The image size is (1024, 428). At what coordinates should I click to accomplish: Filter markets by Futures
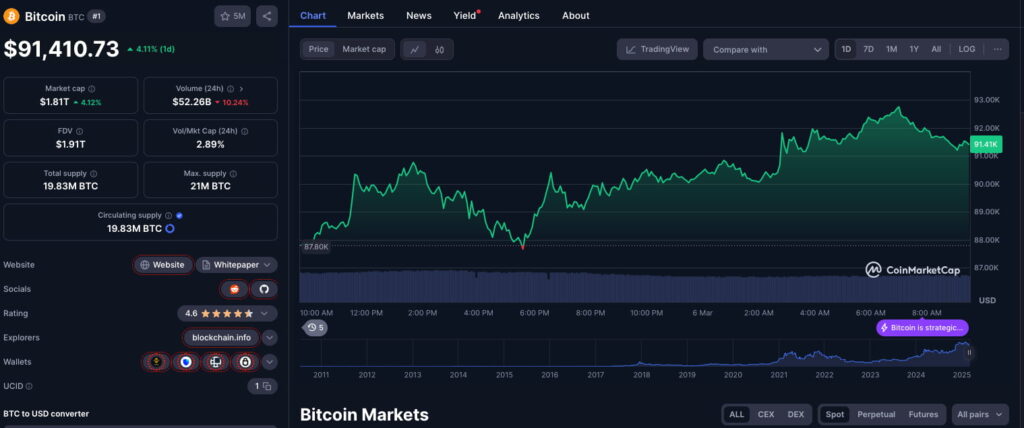click(x=923, y=414)
